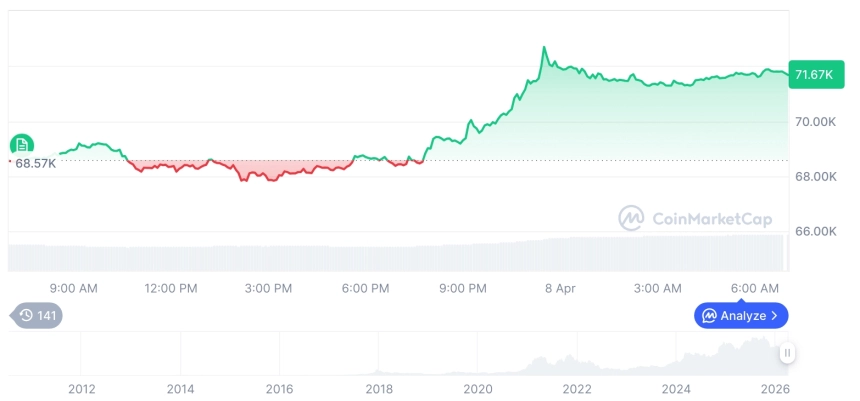Click the 6:00 AM time axis label
Screen dimensions: 860x401
(755, 288)
